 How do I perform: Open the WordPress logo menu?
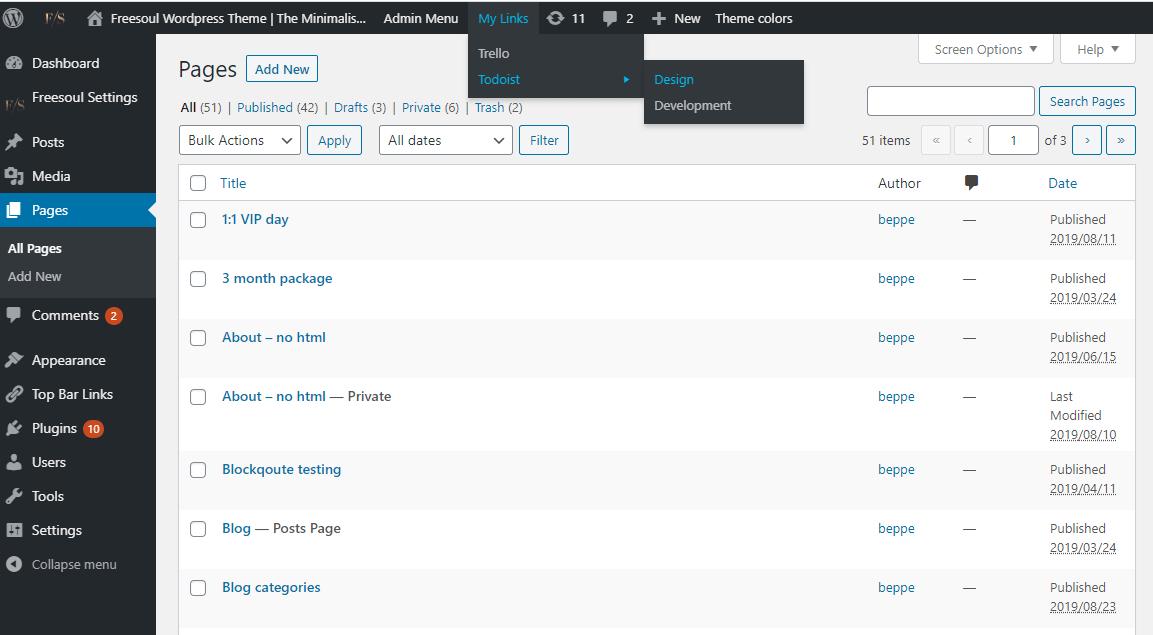[13, 18]
